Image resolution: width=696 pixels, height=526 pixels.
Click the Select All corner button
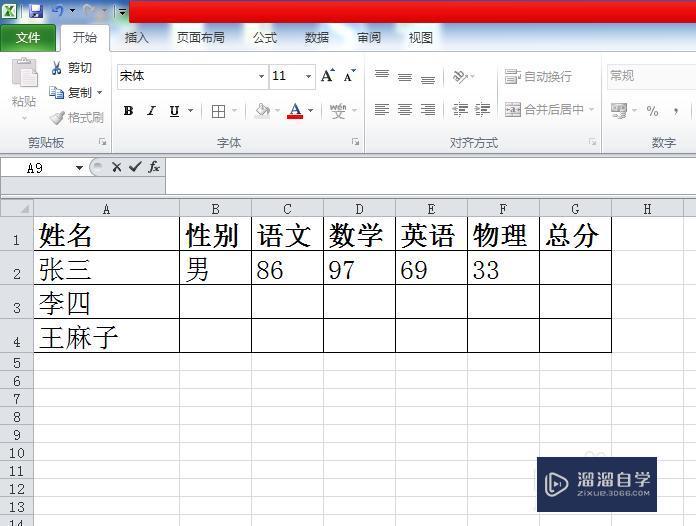pos(17,208)
